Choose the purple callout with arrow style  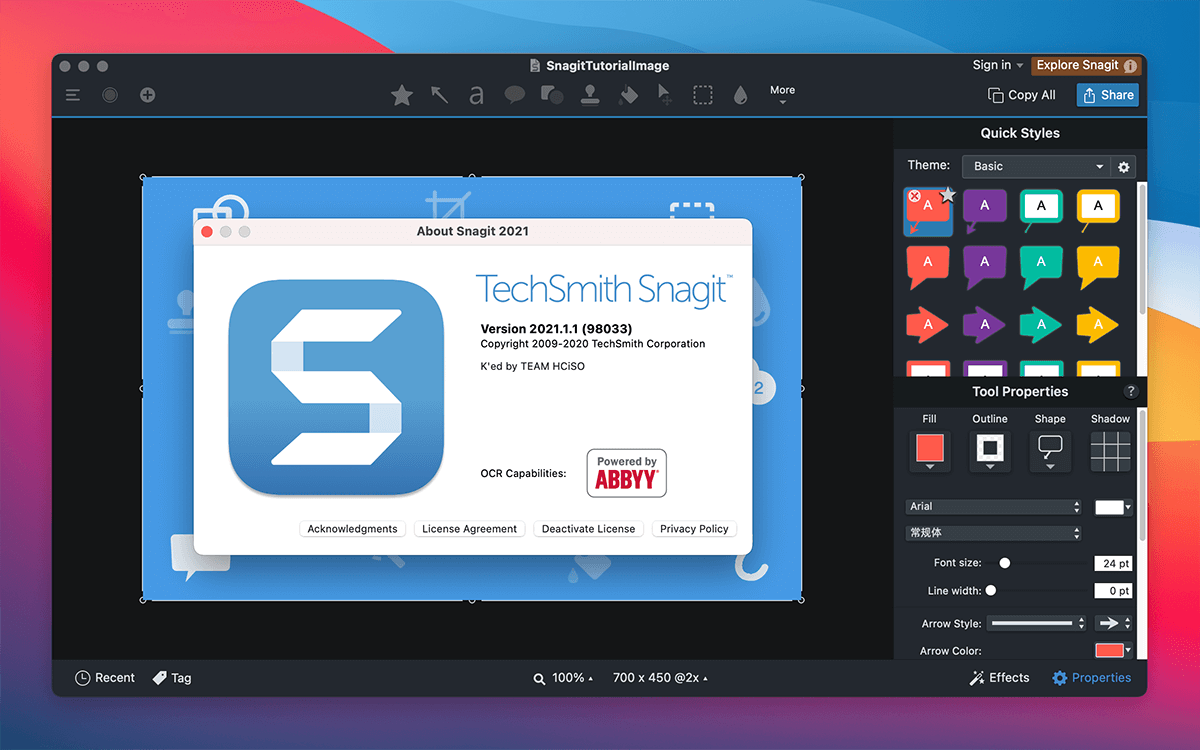tap(984, 210)
